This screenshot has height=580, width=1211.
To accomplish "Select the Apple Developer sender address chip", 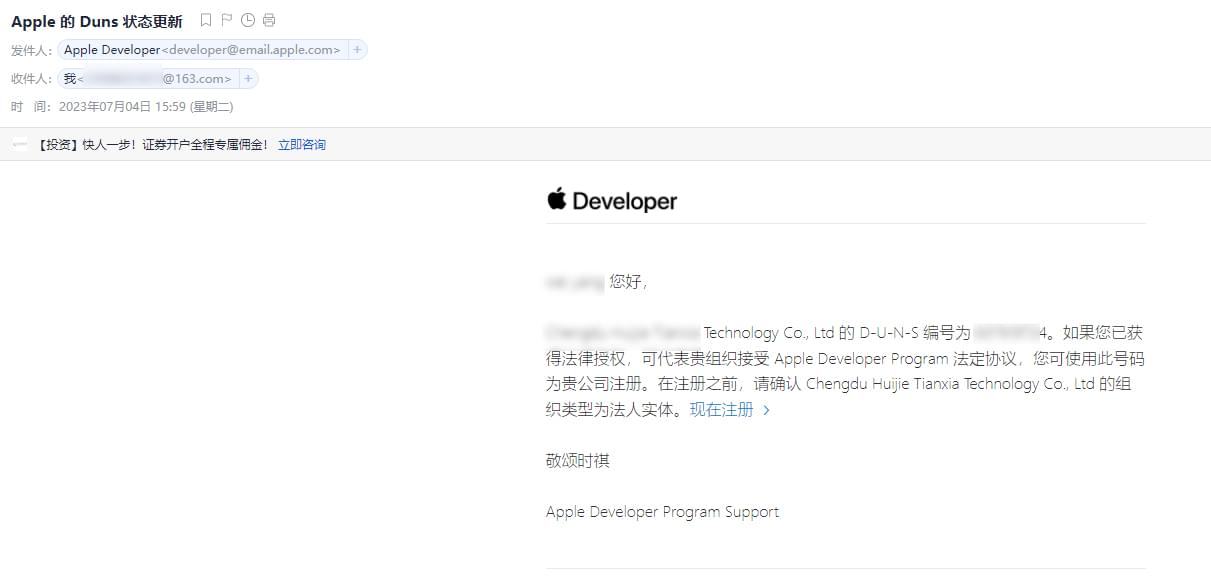I will 202,50.
